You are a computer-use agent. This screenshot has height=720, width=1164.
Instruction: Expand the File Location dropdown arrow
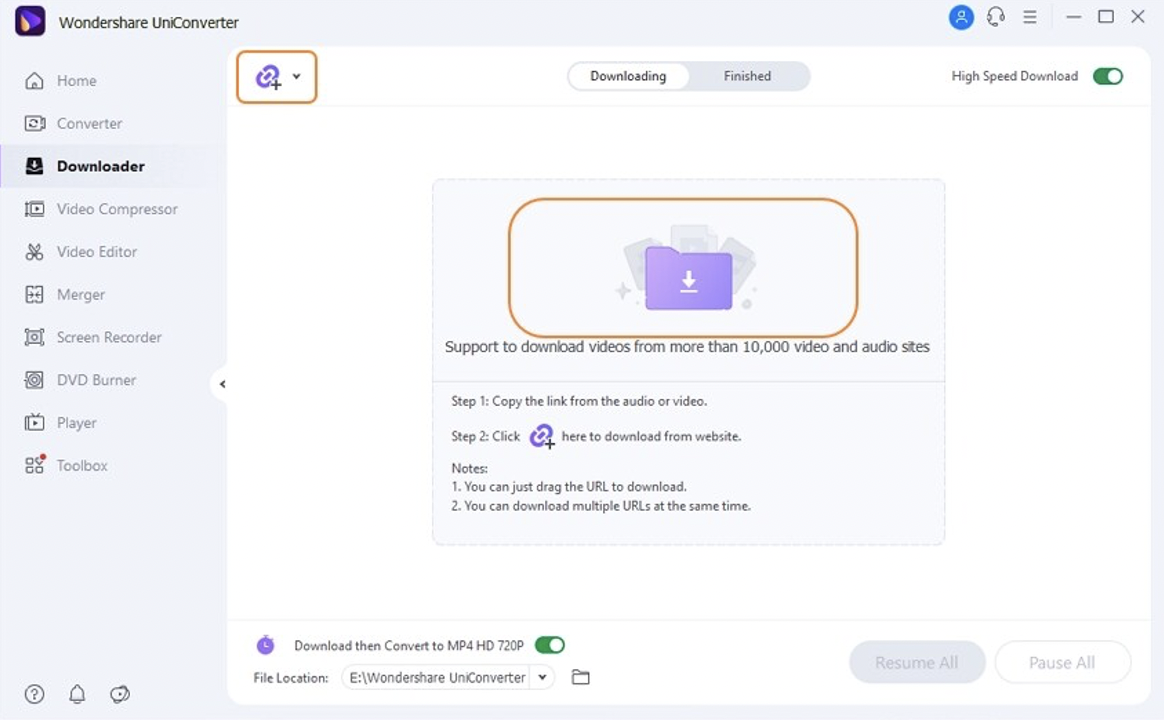point(542,677)
